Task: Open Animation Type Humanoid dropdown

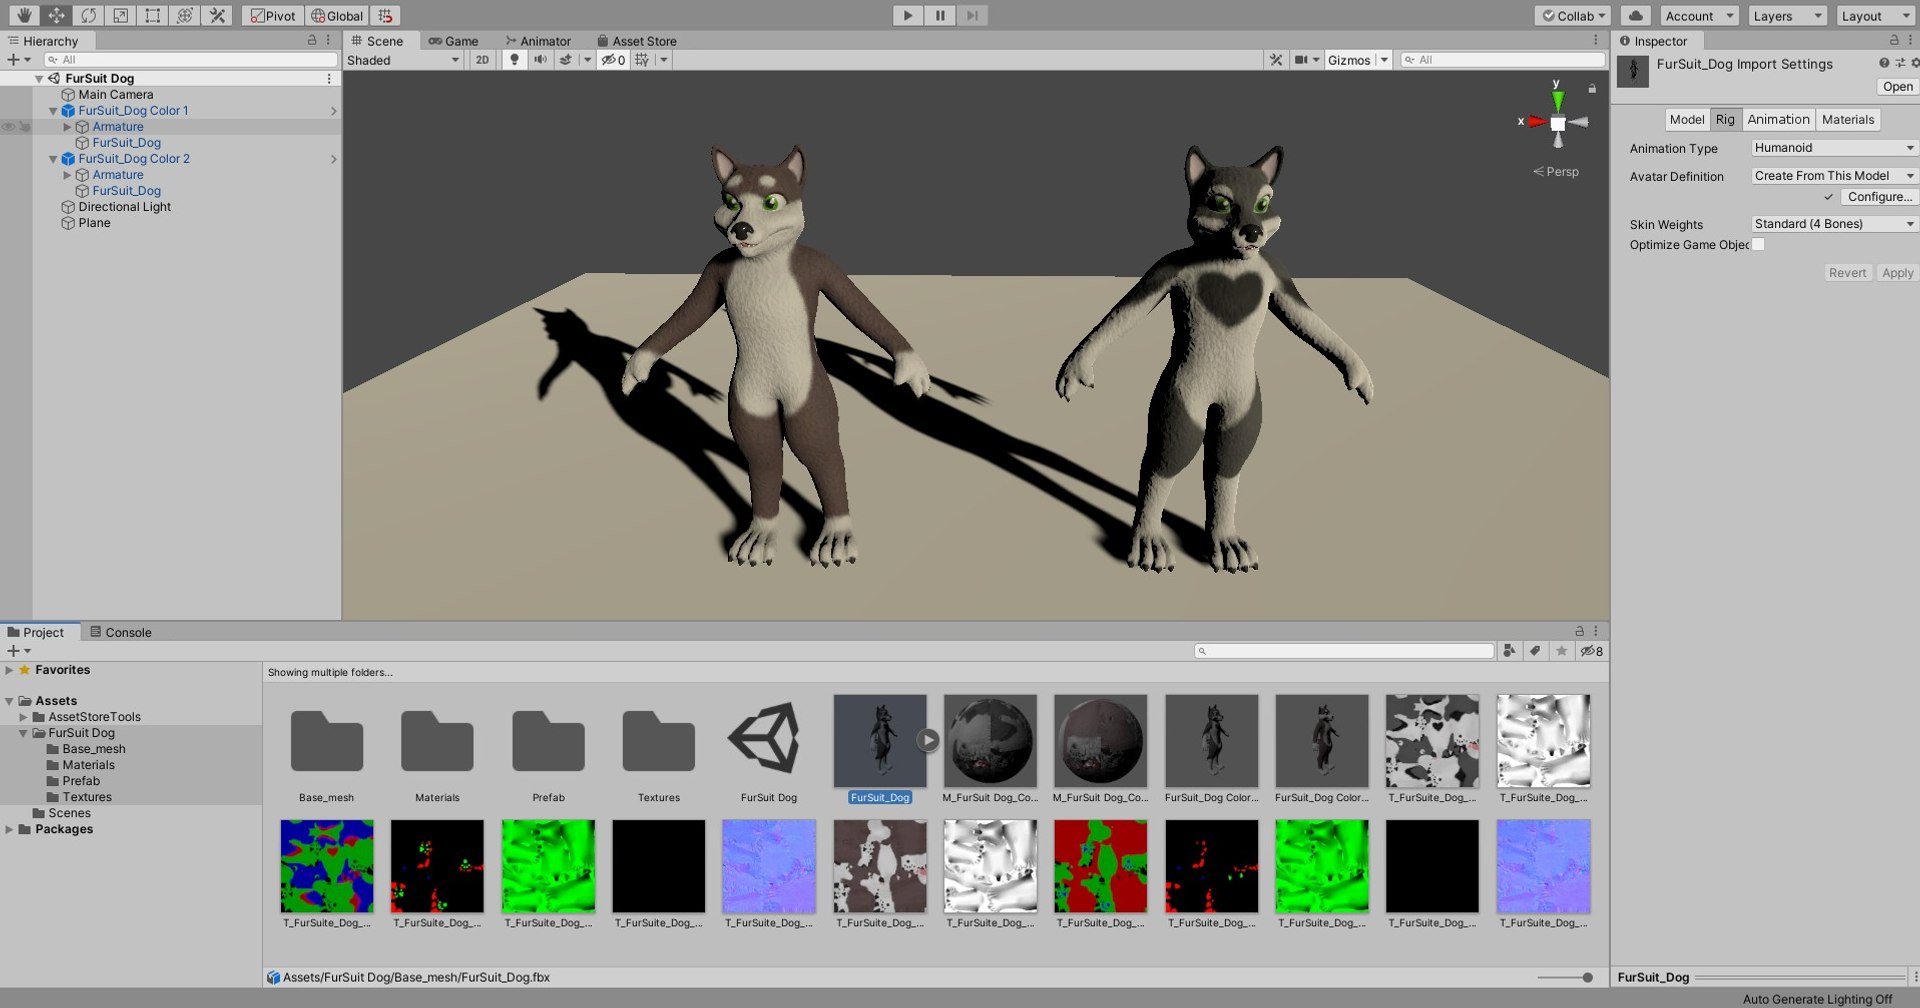Action: click(x=1834, y=148)
